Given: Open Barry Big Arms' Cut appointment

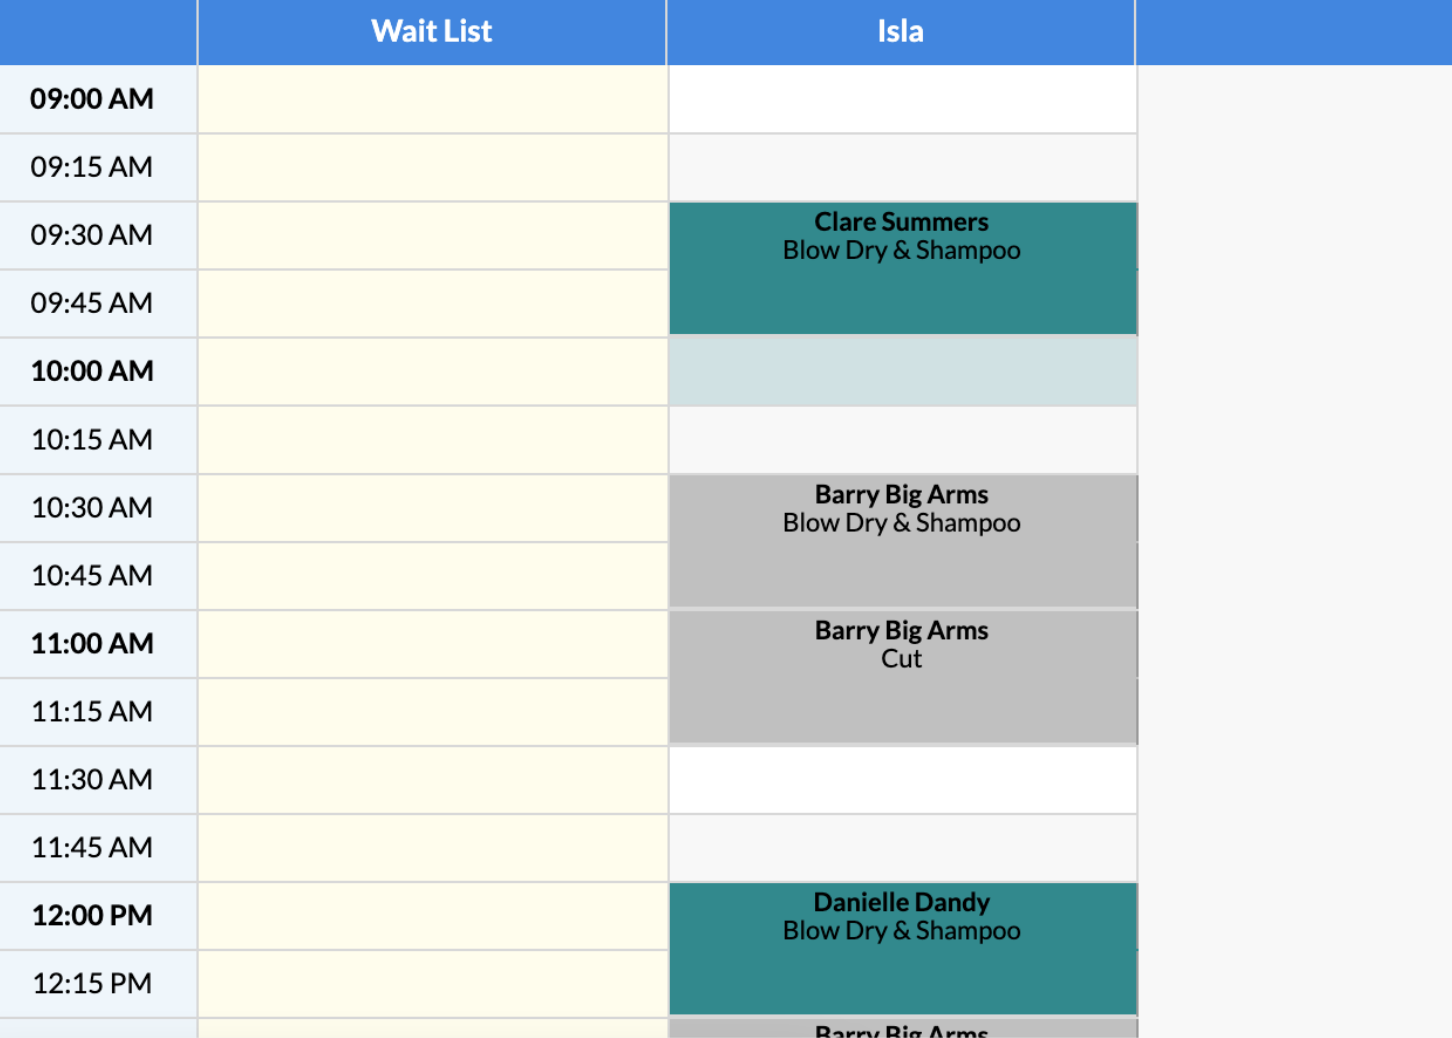Looking at the screenshot, I should 900,676.
